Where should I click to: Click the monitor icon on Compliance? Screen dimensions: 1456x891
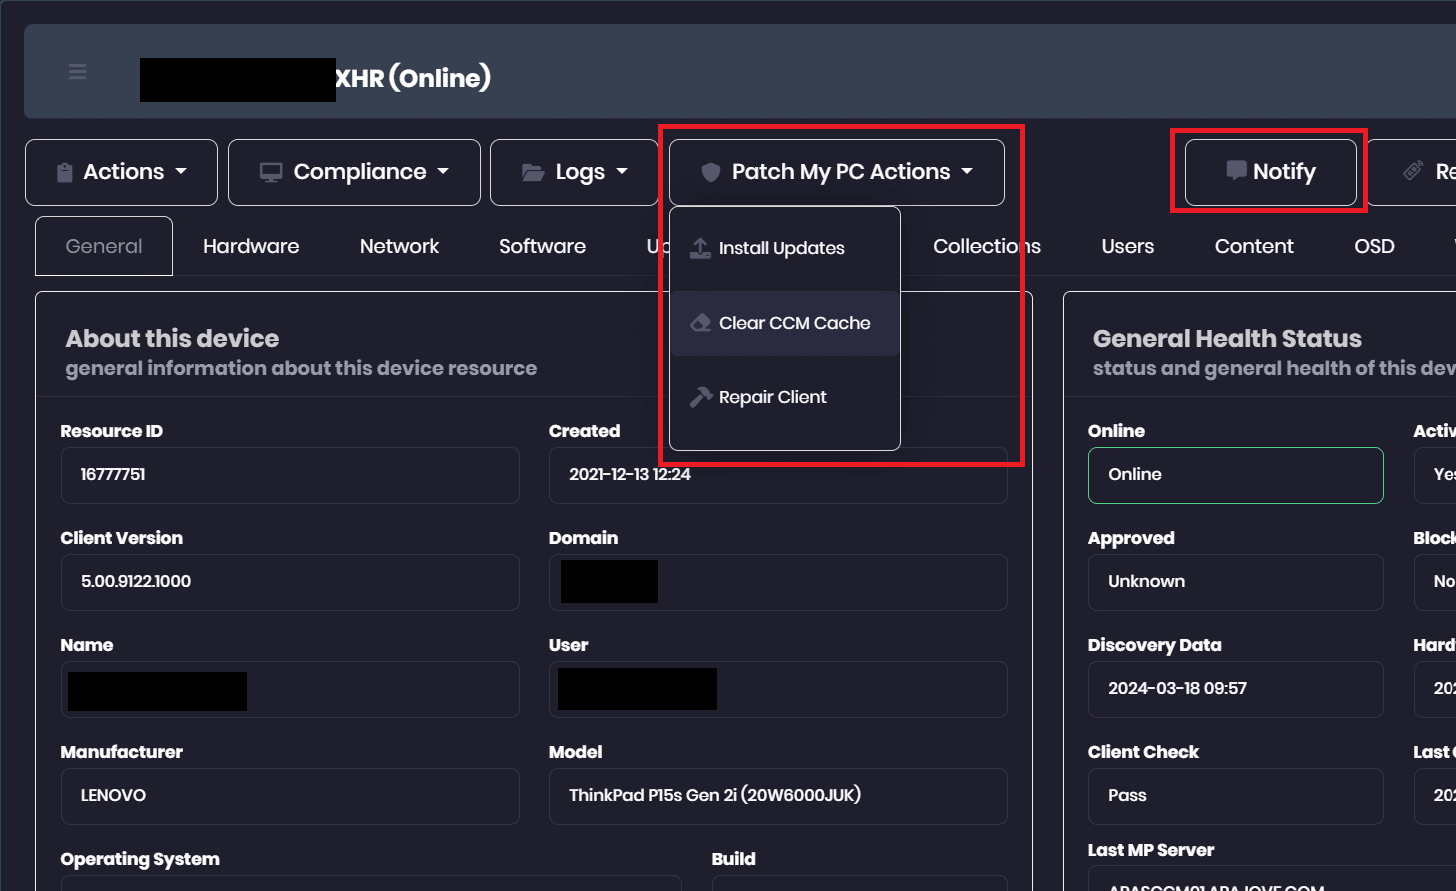[x=271, y=173]
